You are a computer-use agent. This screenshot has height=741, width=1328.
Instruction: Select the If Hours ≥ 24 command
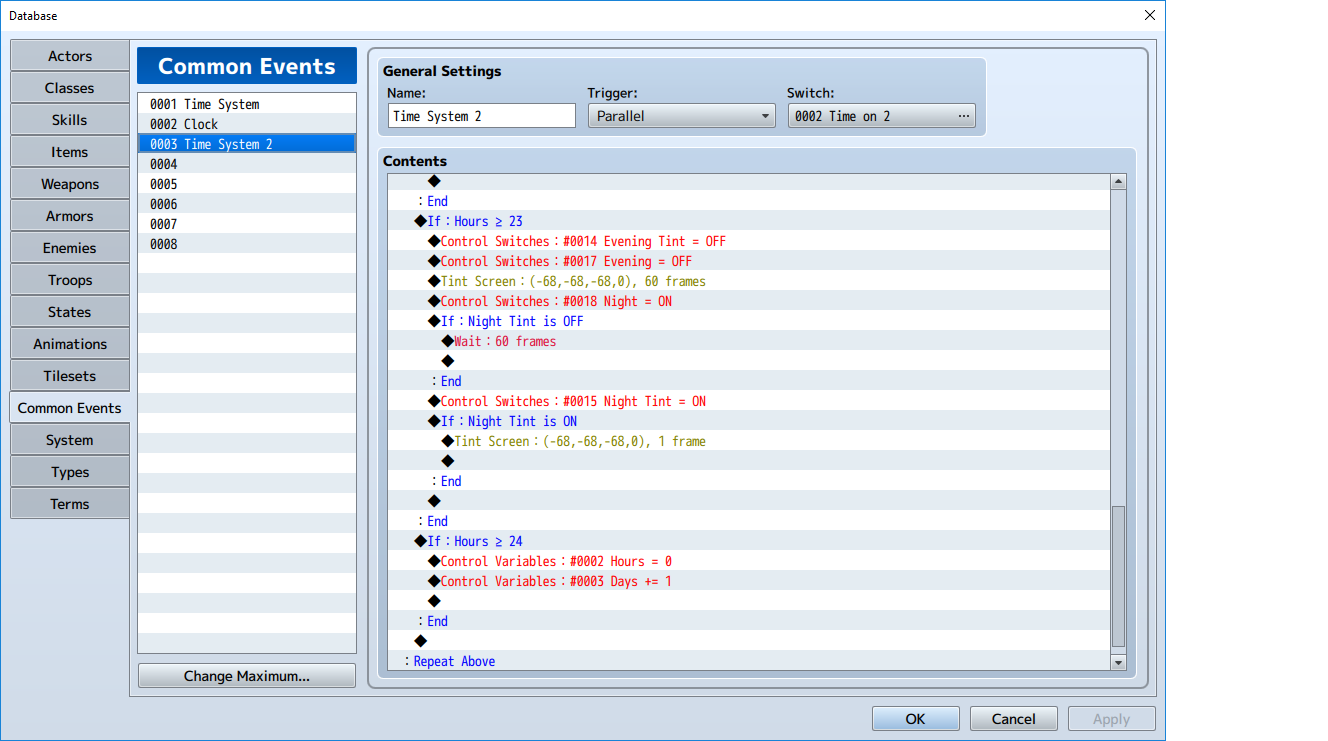pyautogui.click(x=750, y=541)
